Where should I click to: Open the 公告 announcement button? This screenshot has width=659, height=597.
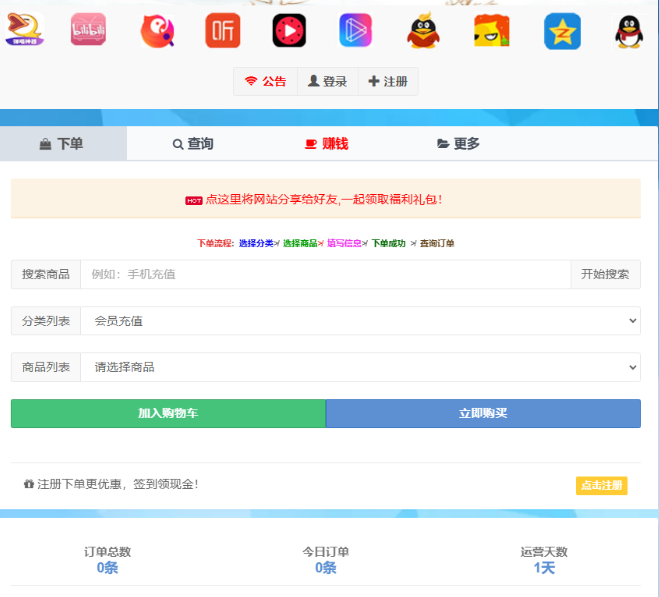(266, 81)
